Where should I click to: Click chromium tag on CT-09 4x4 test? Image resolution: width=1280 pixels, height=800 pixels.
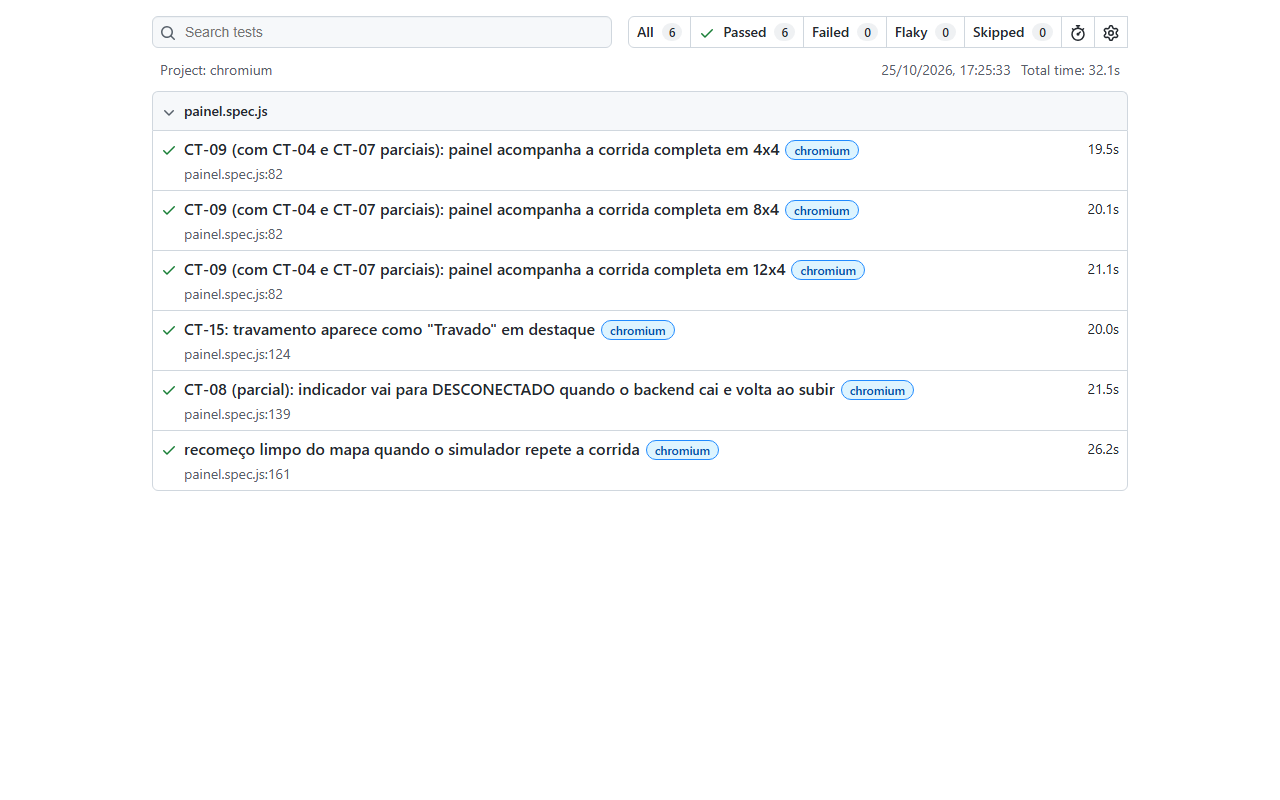[822, 151]
